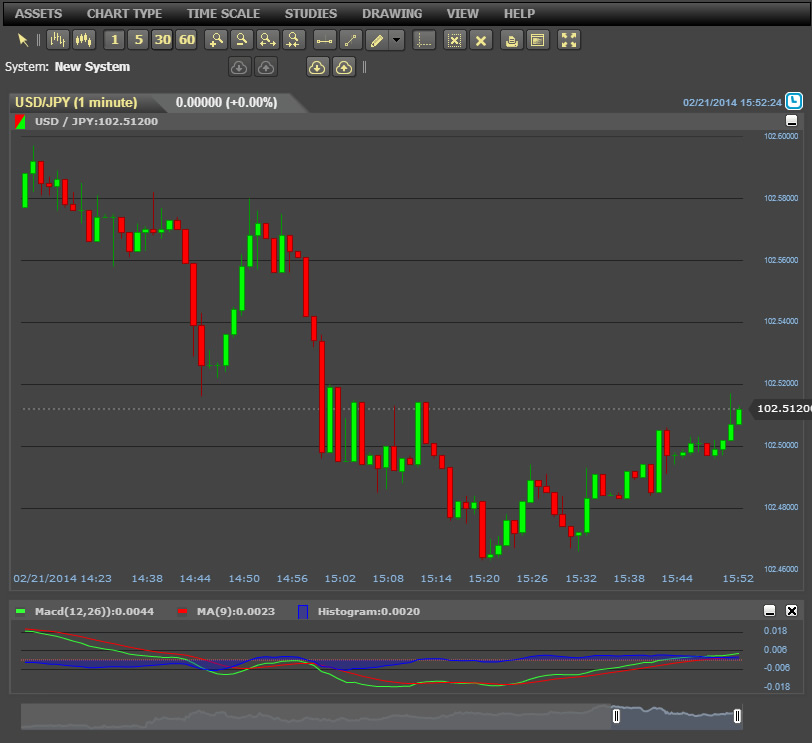Open the DRAWING menu
The width and height of the screenshot is (812, 743).
(x=392, y=14)
